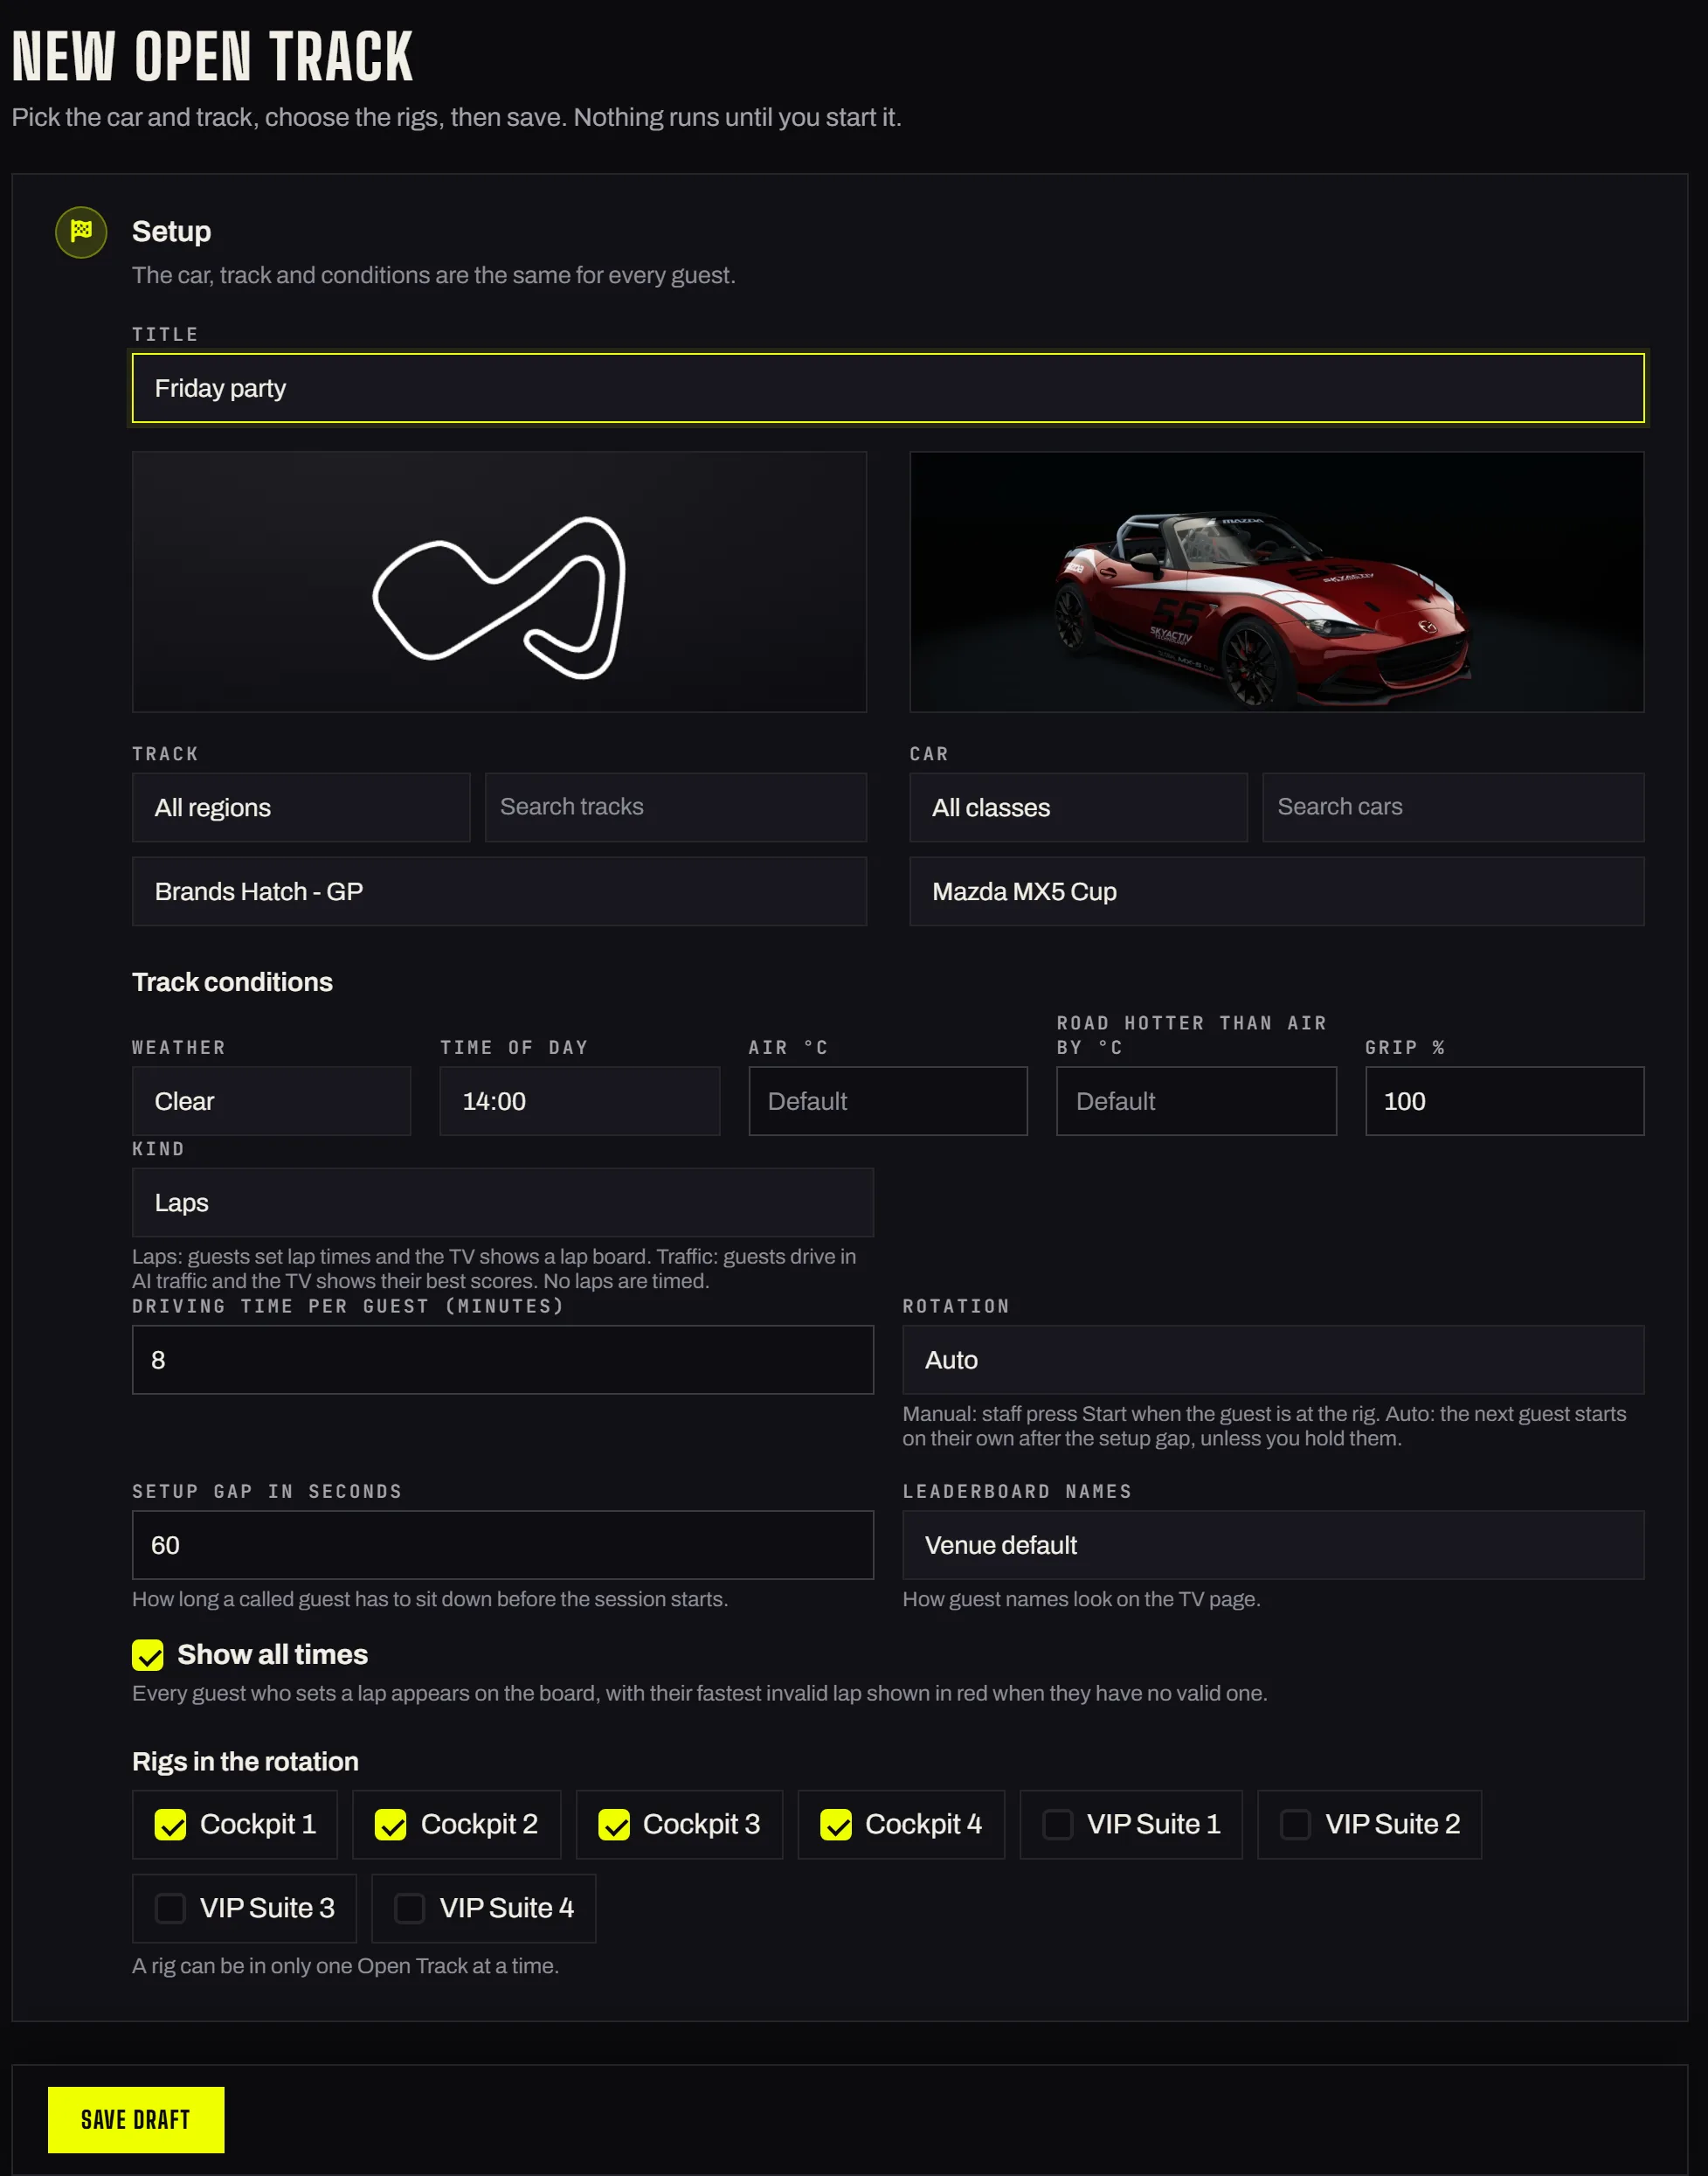Screen dimensions: 1708x2176
Task: Open the Brands Hatch - GP track selector
Action: pos(499,891)
